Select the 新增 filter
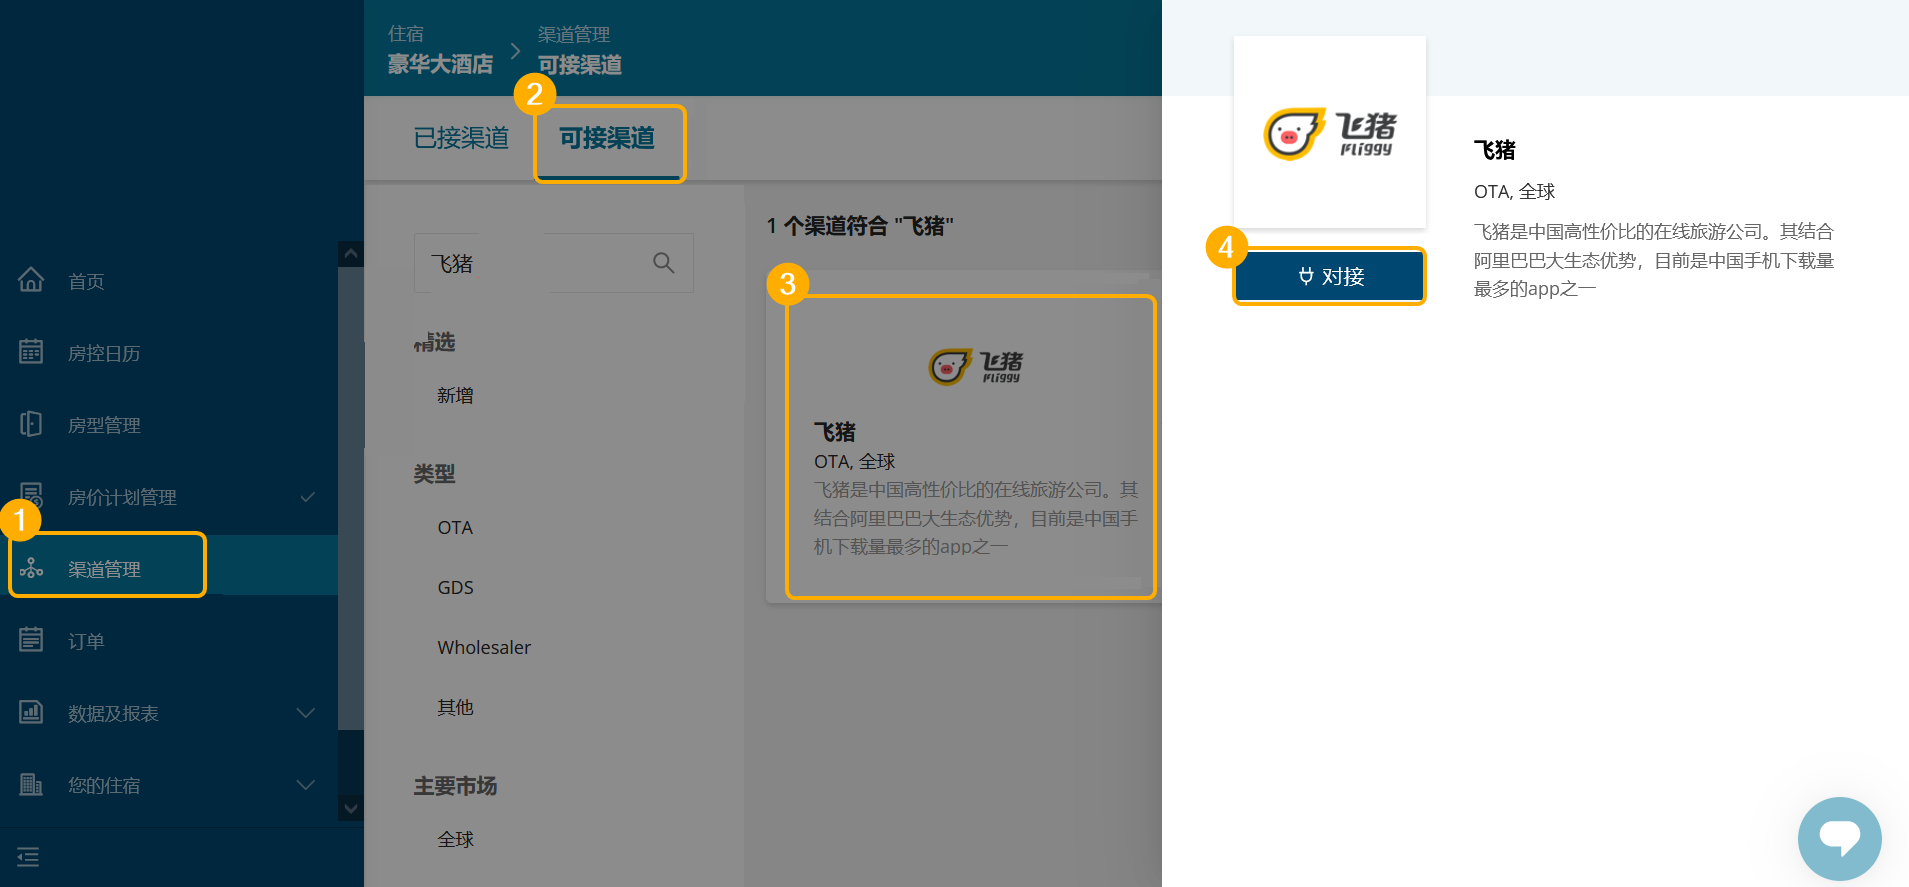1909x887 pixels. click(x=455, y=396)
